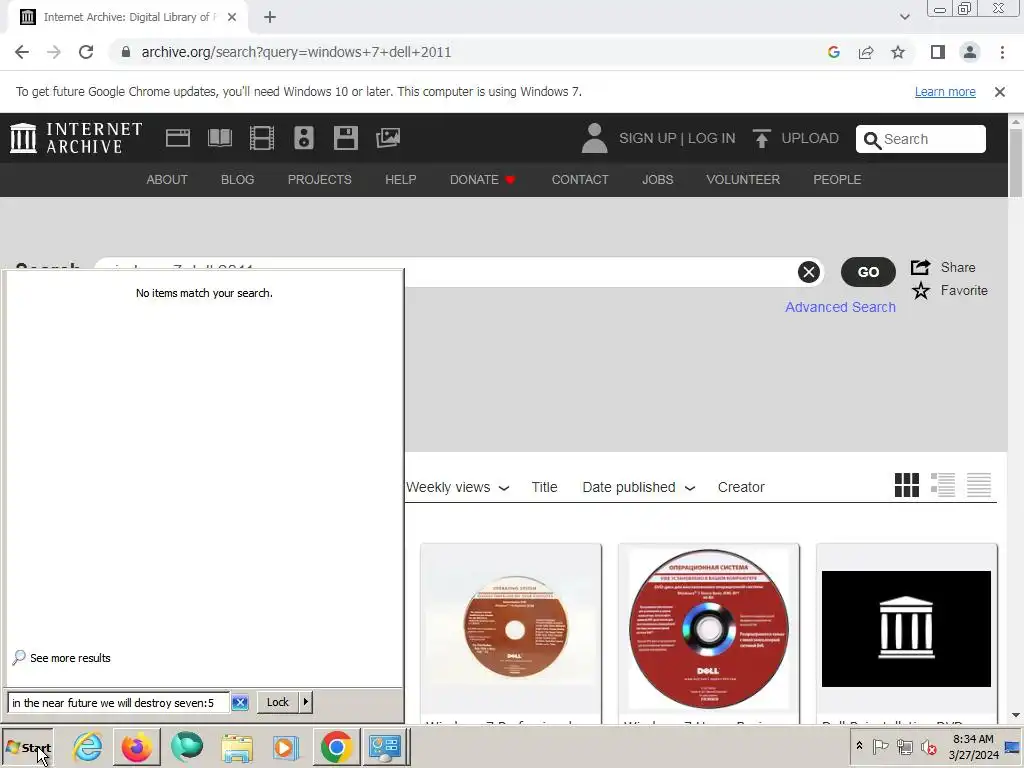Open Internet Explorer from the taskbar
This screenshot has height=768, width=1024.
point(88,746)
